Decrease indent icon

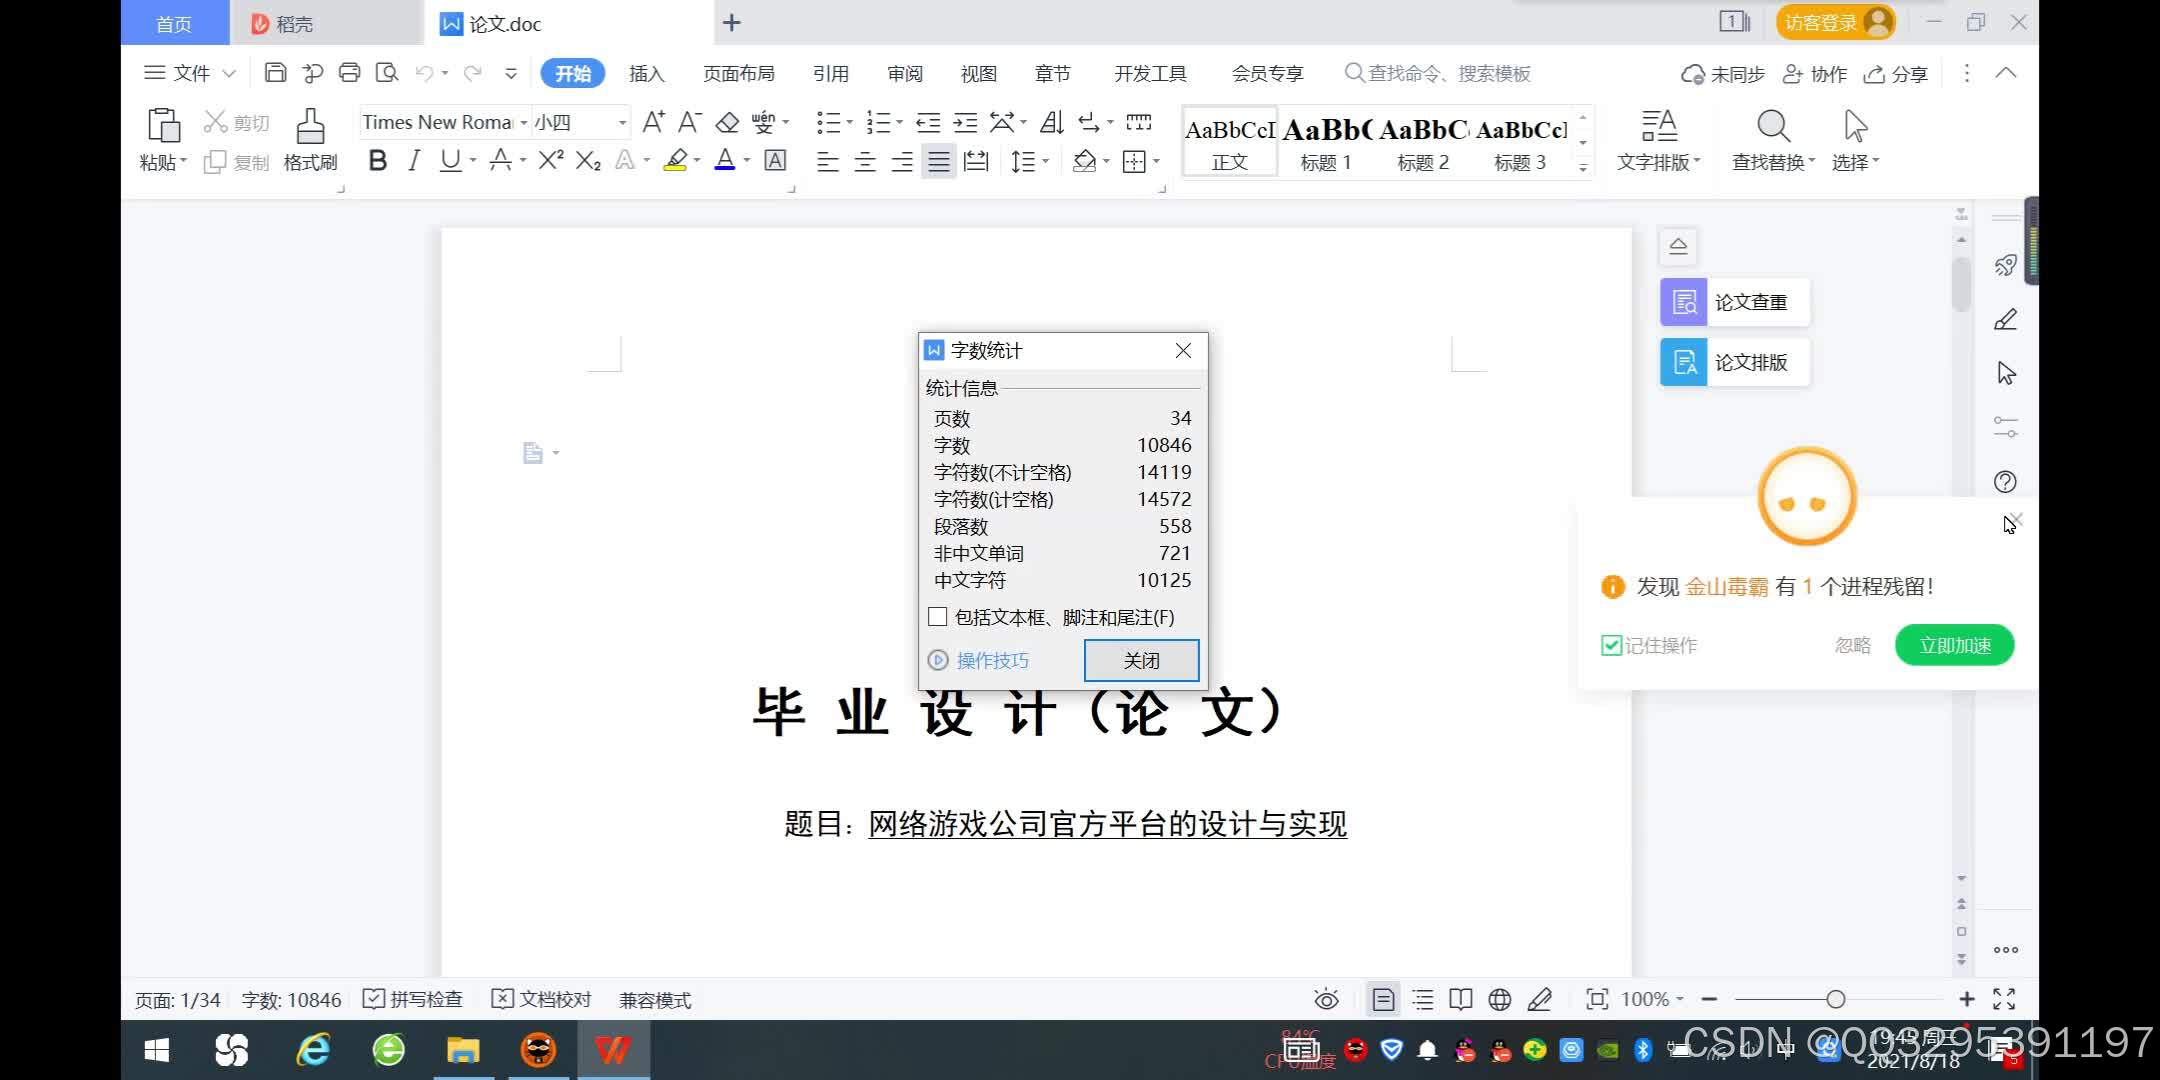click(928, 122)
